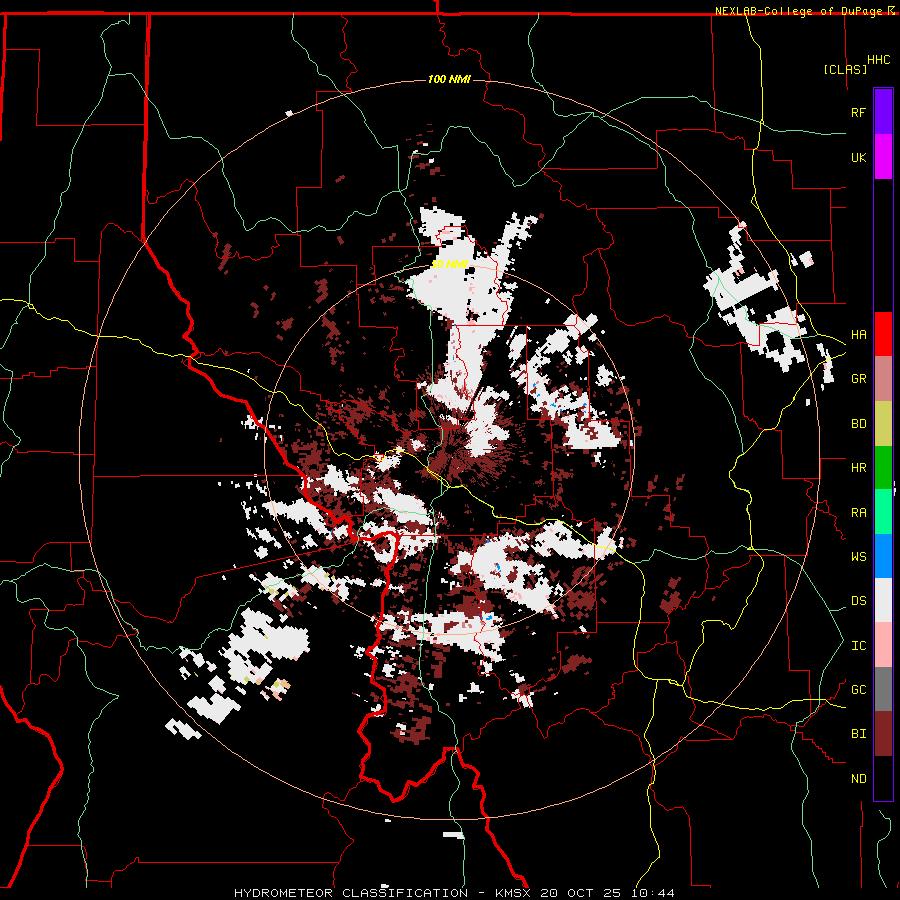The image size is (900, 900).
Task: Click the [CLAS] units label
Action: pyautogui.click(x=845, y=69)
